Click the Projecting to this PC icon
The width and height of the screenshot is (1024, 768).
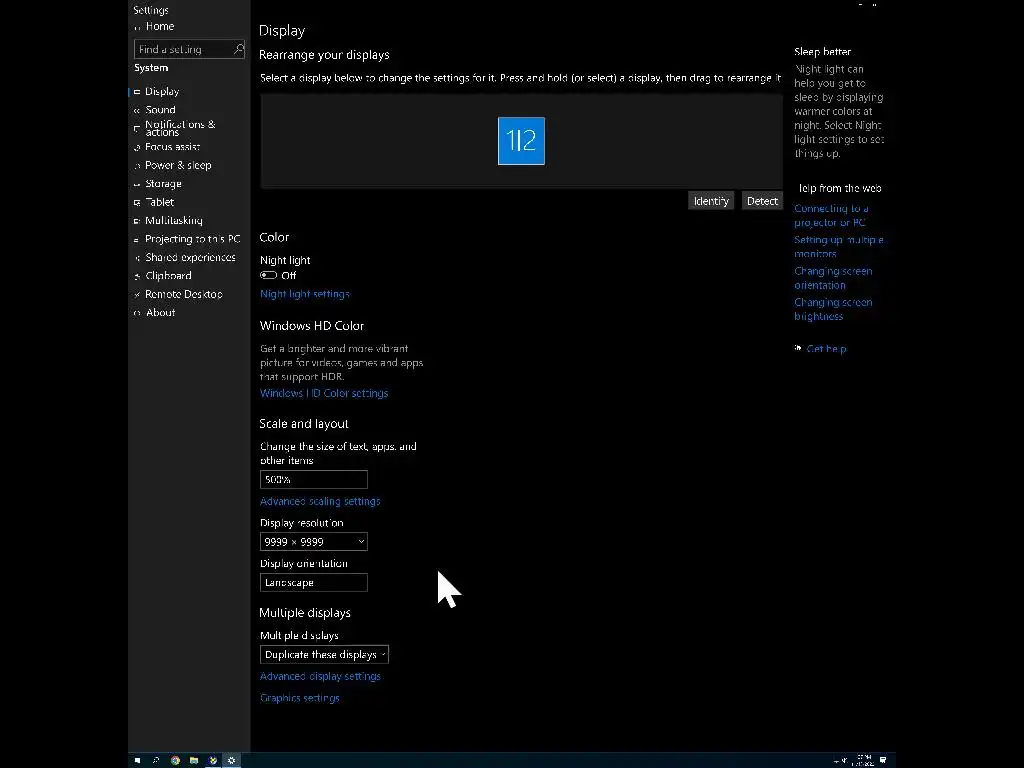click(137, 239)
